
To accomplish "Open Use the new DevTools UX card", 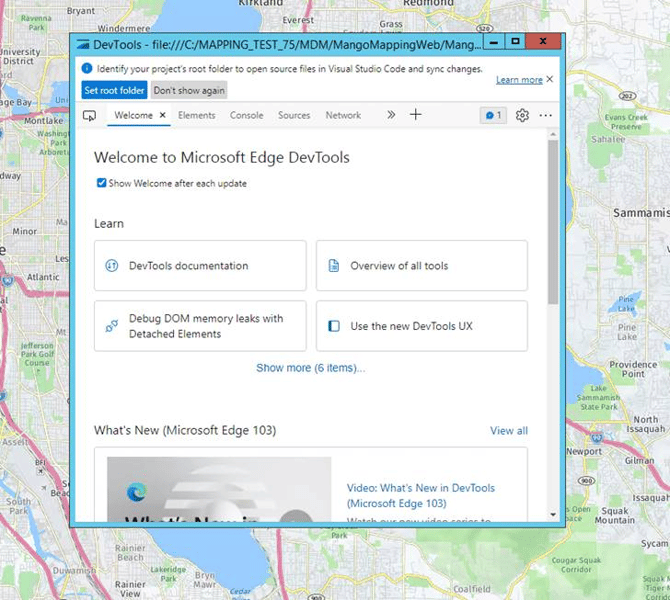I will pos(422,326).
